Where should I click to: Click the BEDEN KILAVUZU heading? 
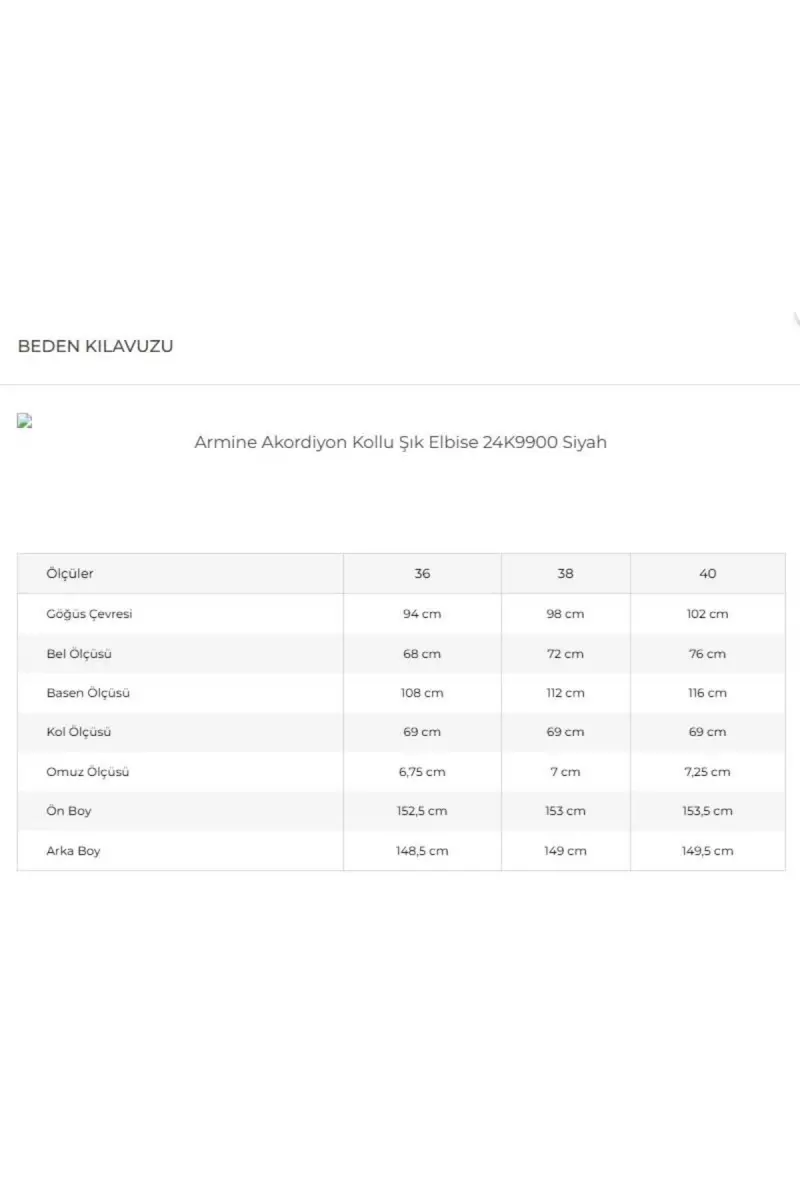tap(96, 346)
